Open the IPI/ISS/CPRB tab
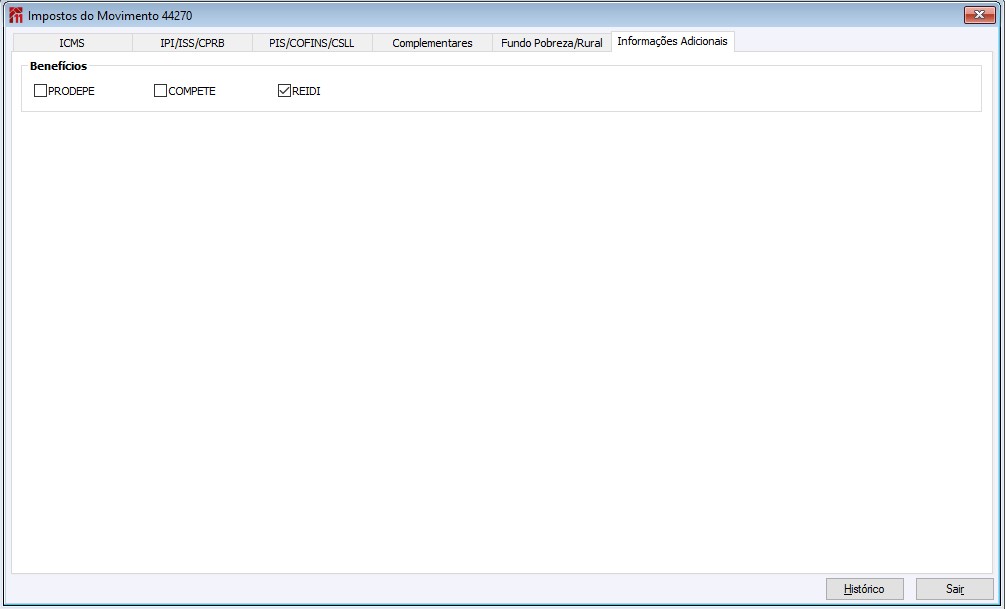The width and height of the screenshot is (1005, 609). [x=192, y=43]
